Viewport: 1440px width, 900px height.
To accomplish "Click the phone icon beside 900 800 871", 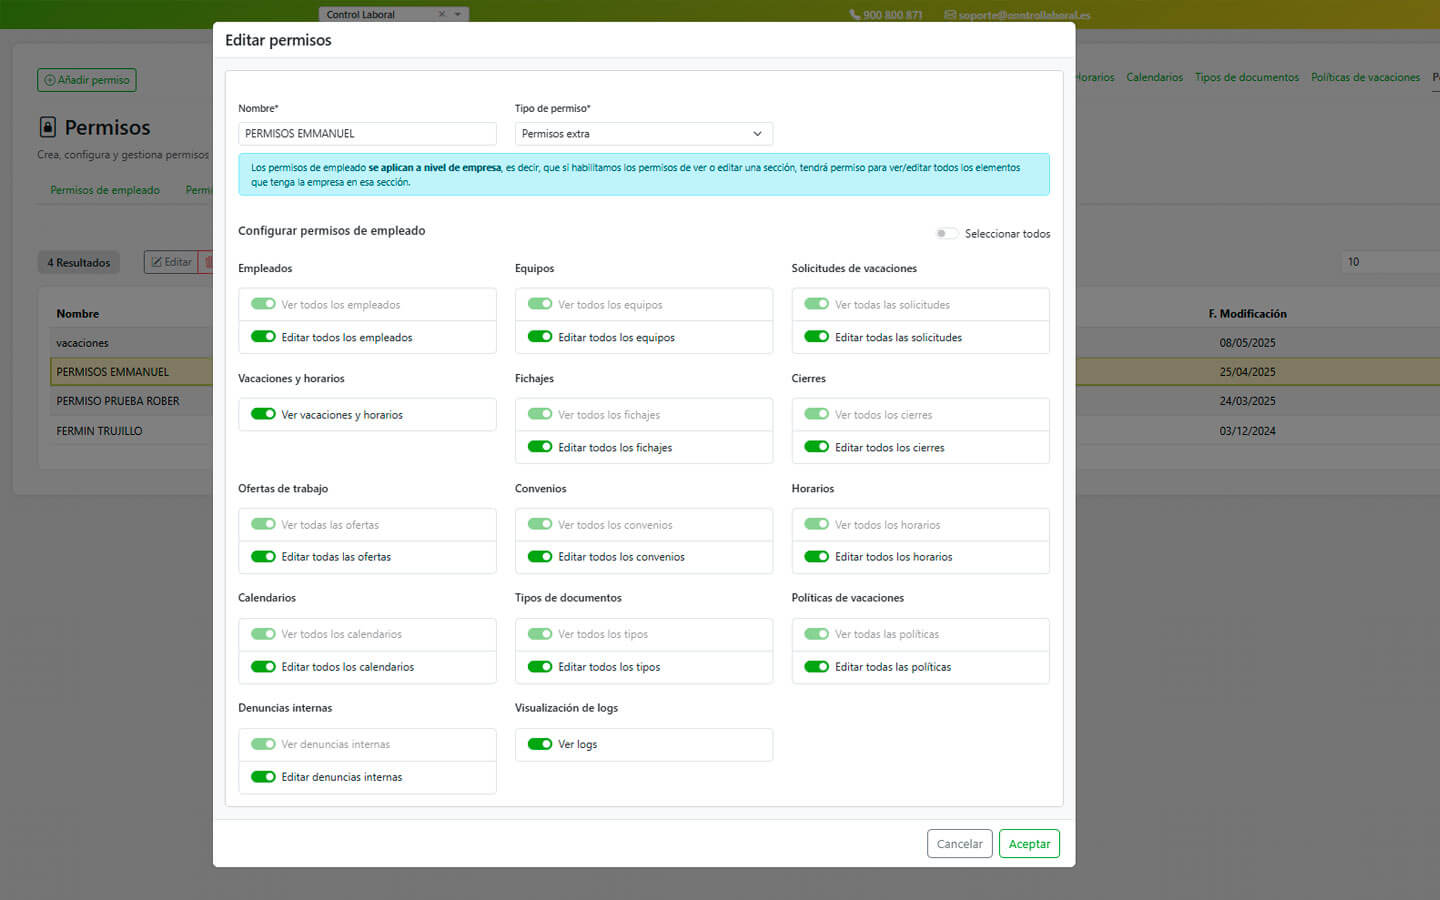I will click(x=854, y=15).
